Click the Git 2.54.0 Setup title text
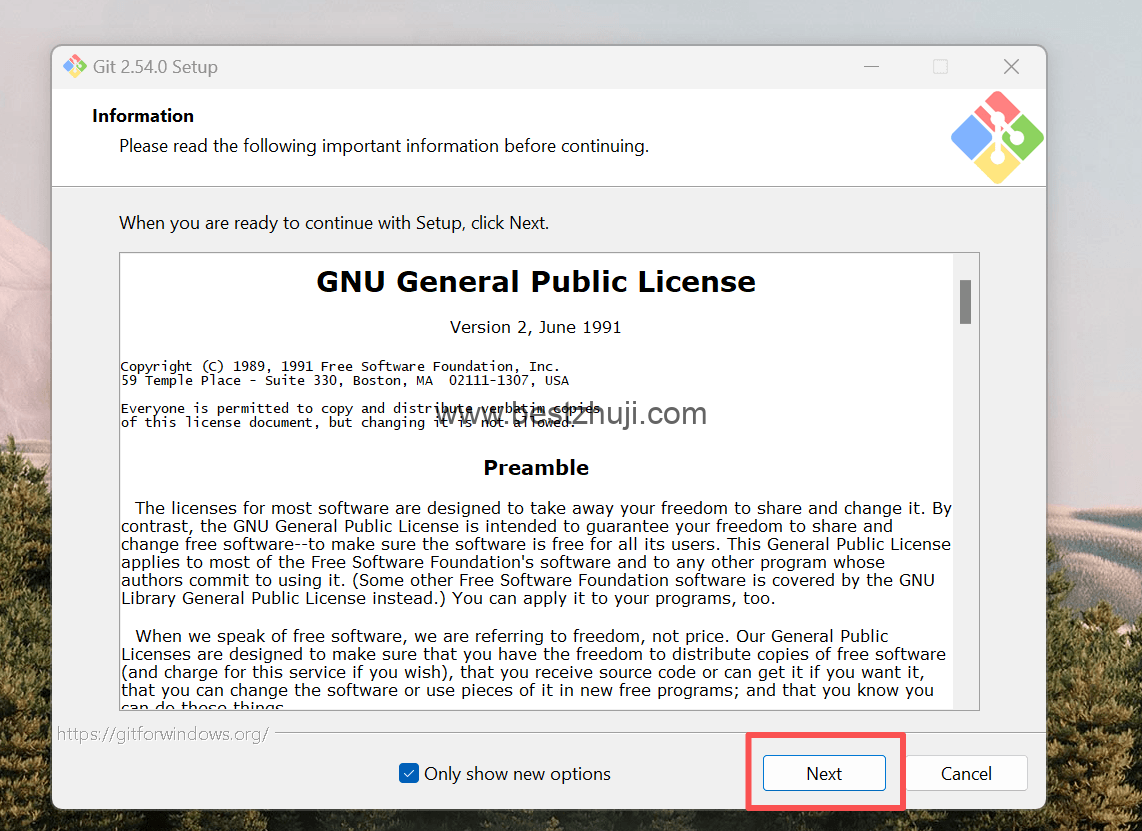The image size is (1142, 831). click(155, 66)
